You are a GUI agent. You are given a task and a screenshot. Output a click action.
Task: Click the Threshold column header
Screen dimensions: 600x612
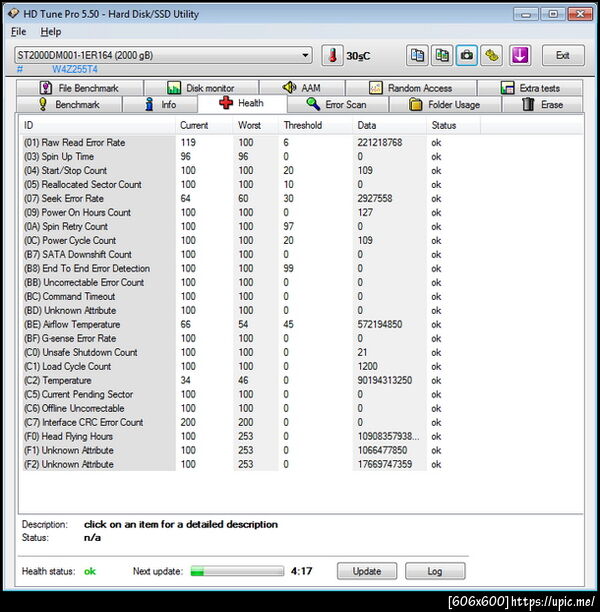315,125
